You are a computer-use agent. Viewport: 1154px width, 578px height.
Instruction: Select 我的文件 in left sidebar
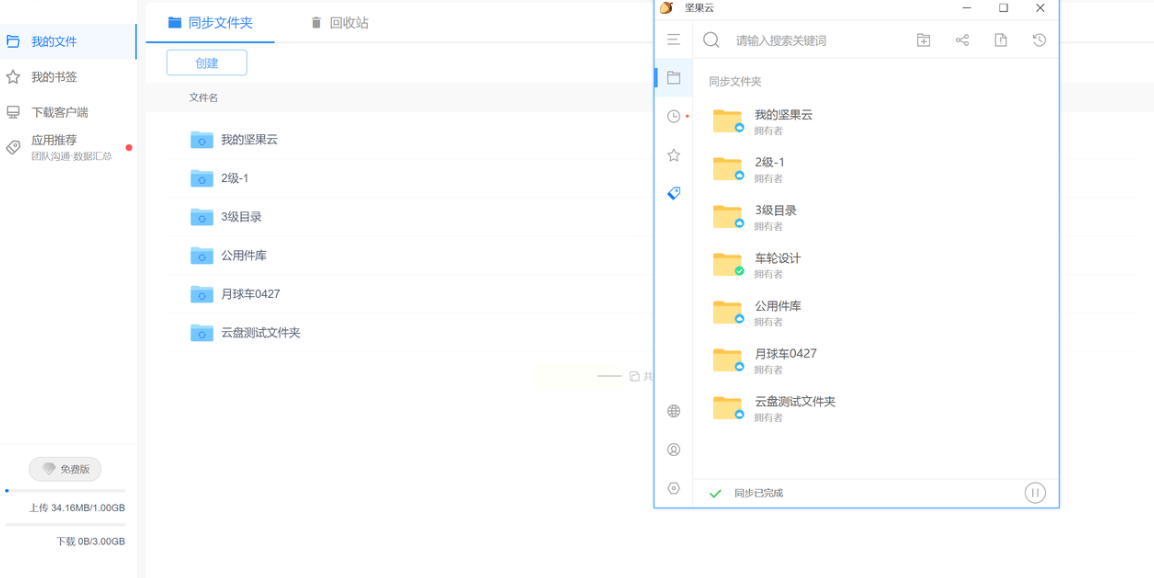(x=68, y=41)
